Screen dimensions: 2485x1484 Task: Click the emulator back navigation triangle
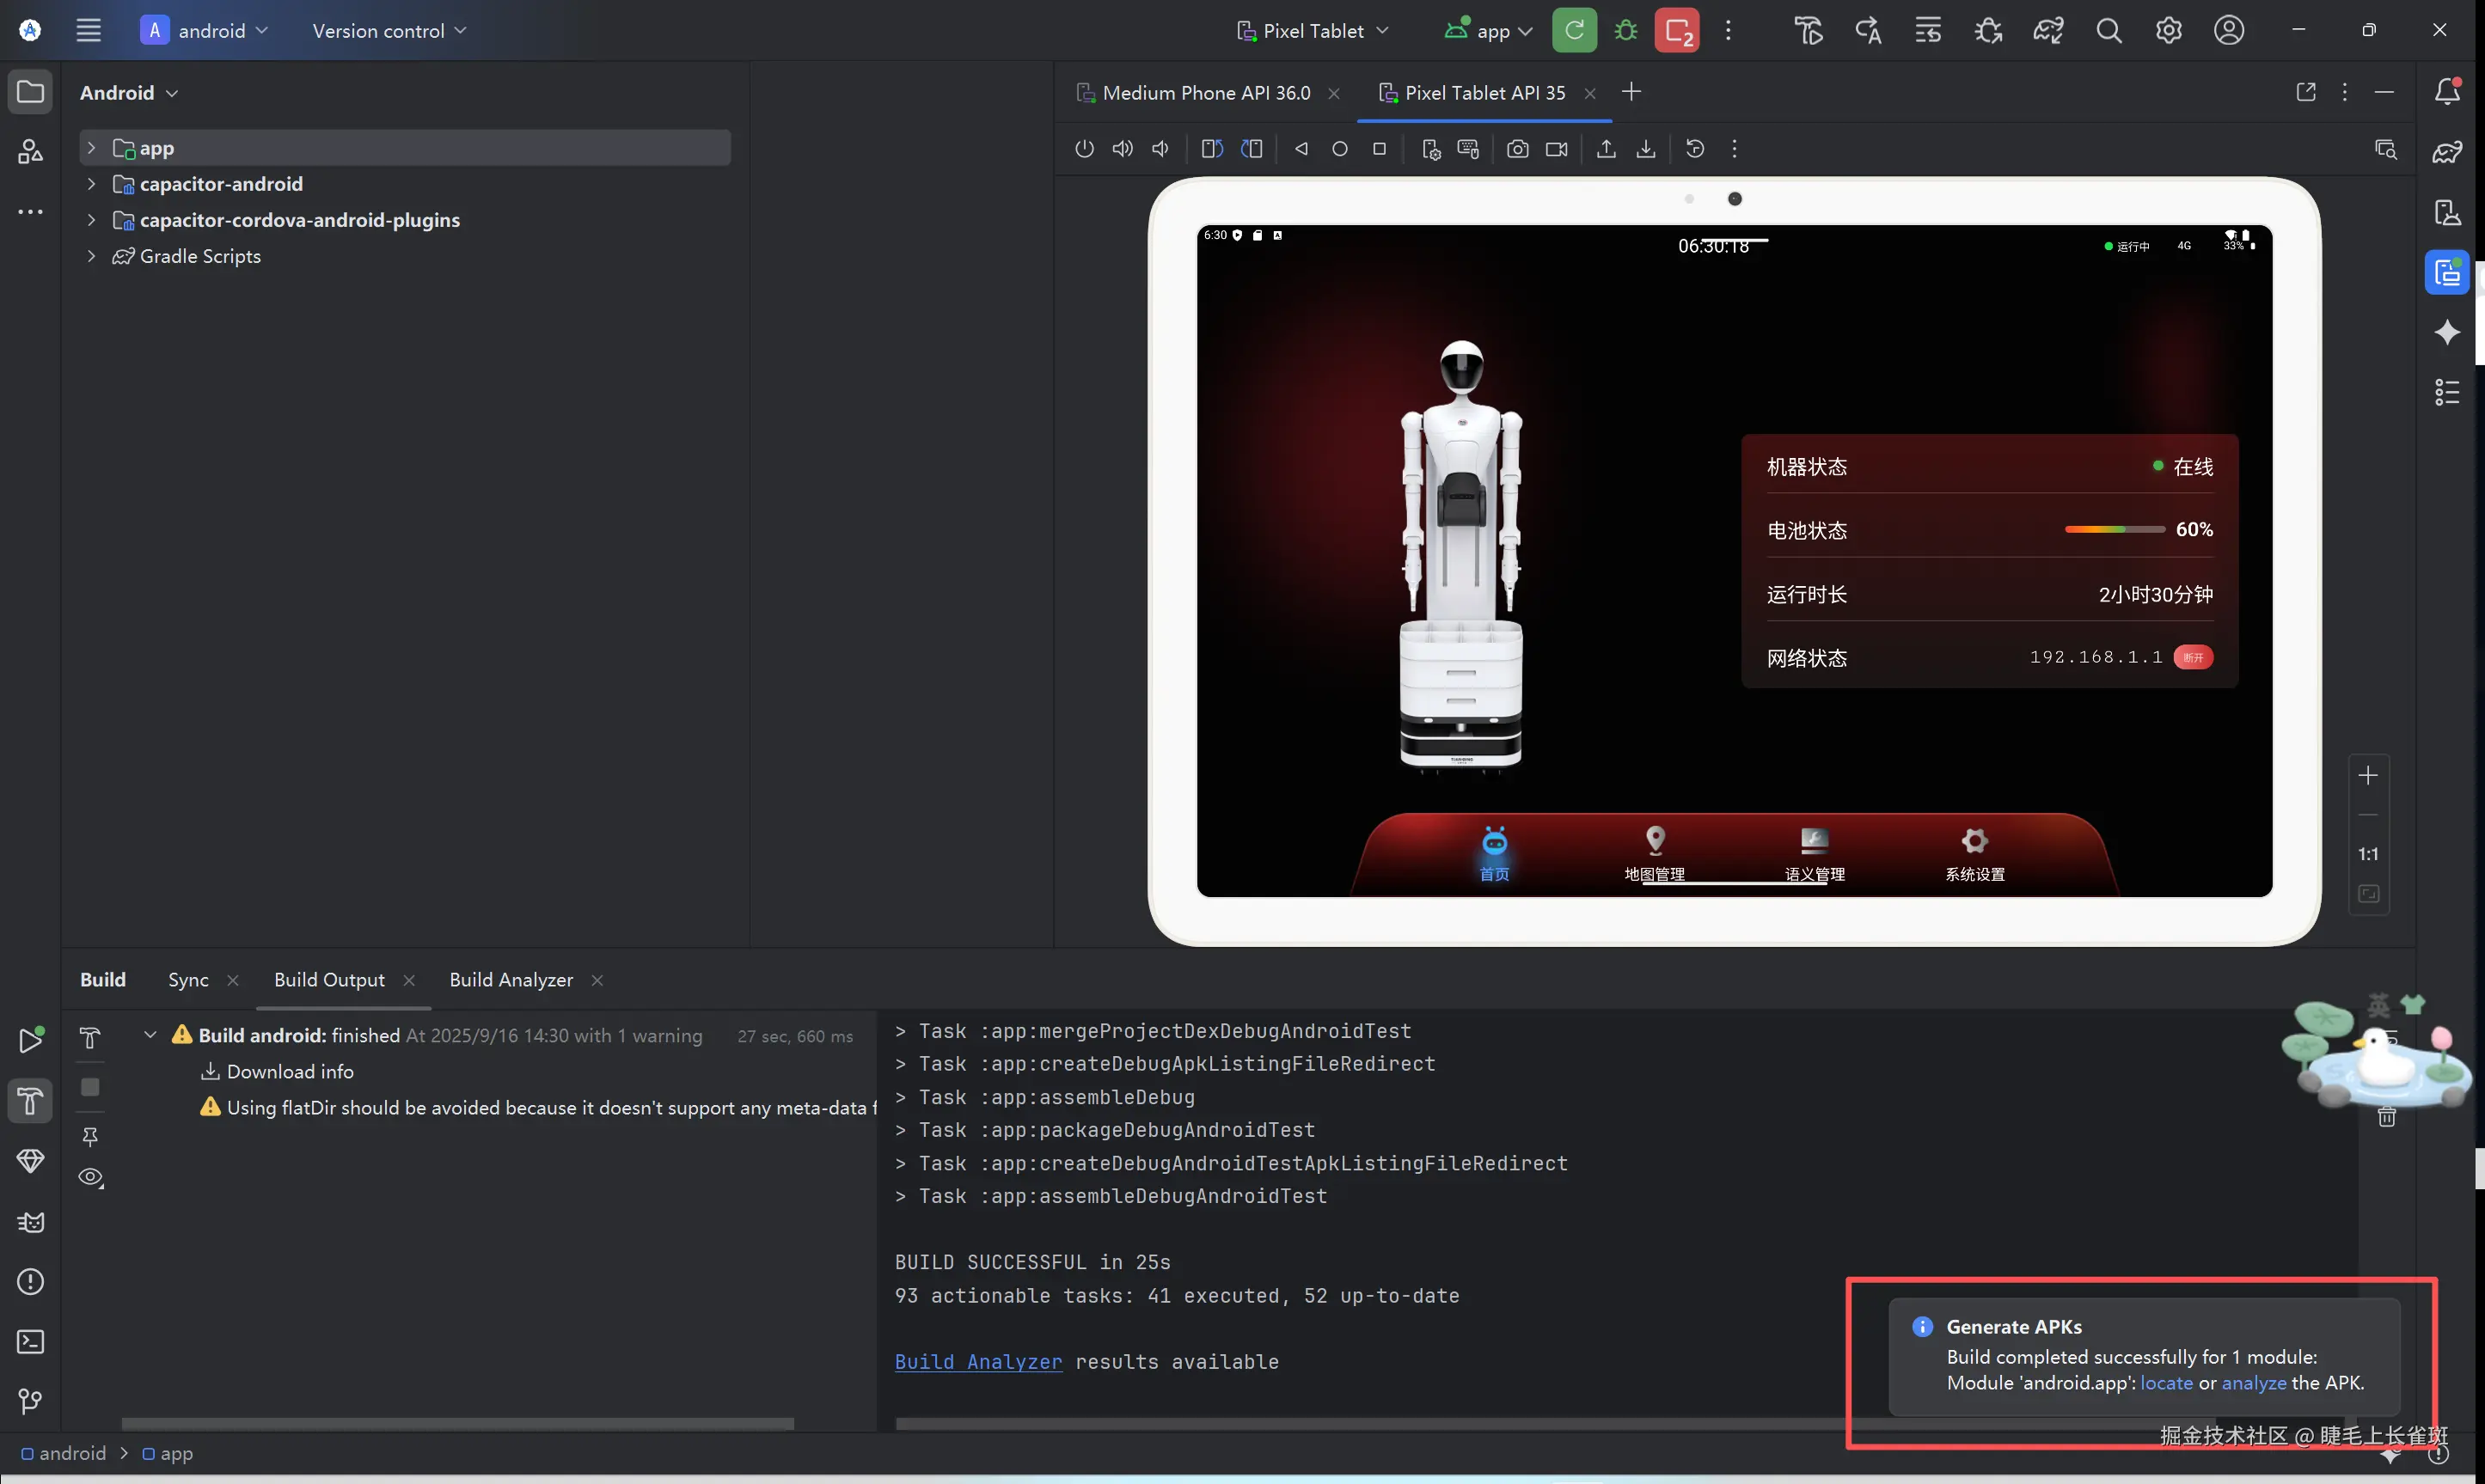pos(1301,149)
